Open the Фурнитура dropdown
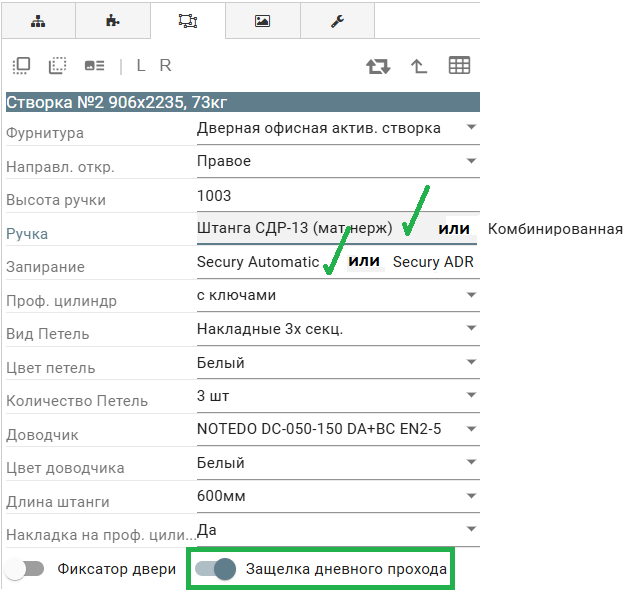The height and width of the screenshot is (598, 642). tap(338, 129)
